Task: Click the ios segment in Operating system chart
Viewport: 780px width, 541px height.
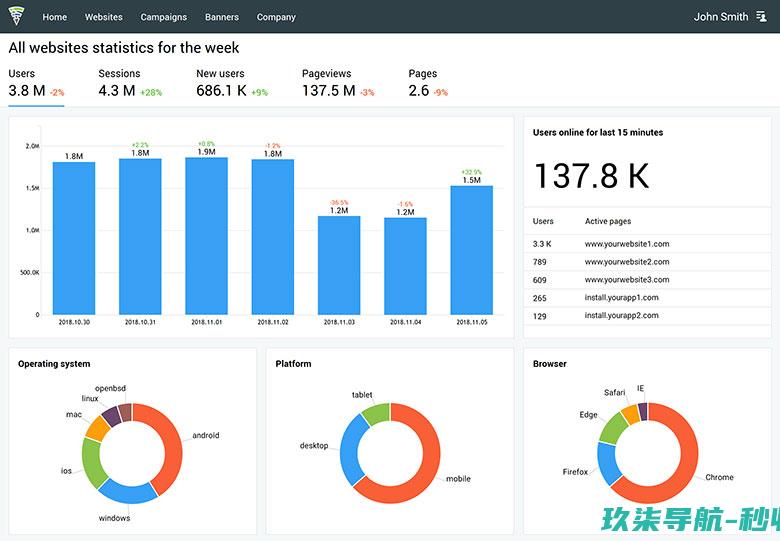Action: click(92, 463)
